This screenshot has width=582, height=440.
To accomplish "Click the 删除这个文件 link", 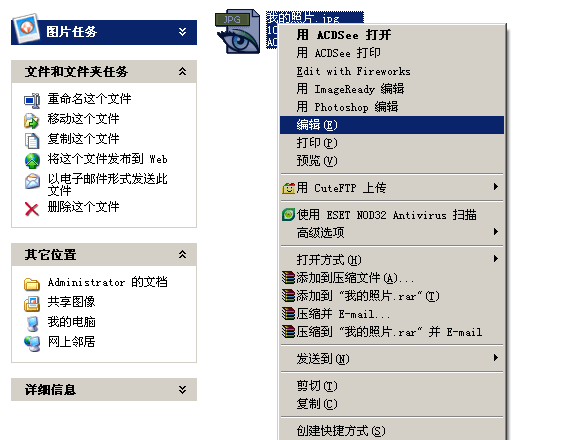I will coord(84,207).
